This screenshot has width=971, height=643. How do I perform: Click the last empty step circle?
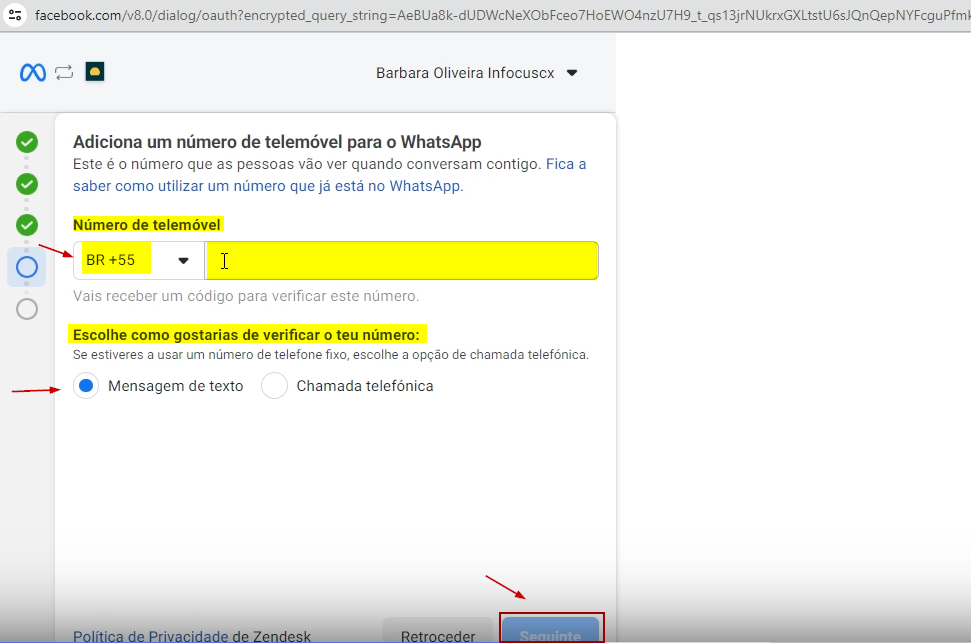(x=27, y=309)
